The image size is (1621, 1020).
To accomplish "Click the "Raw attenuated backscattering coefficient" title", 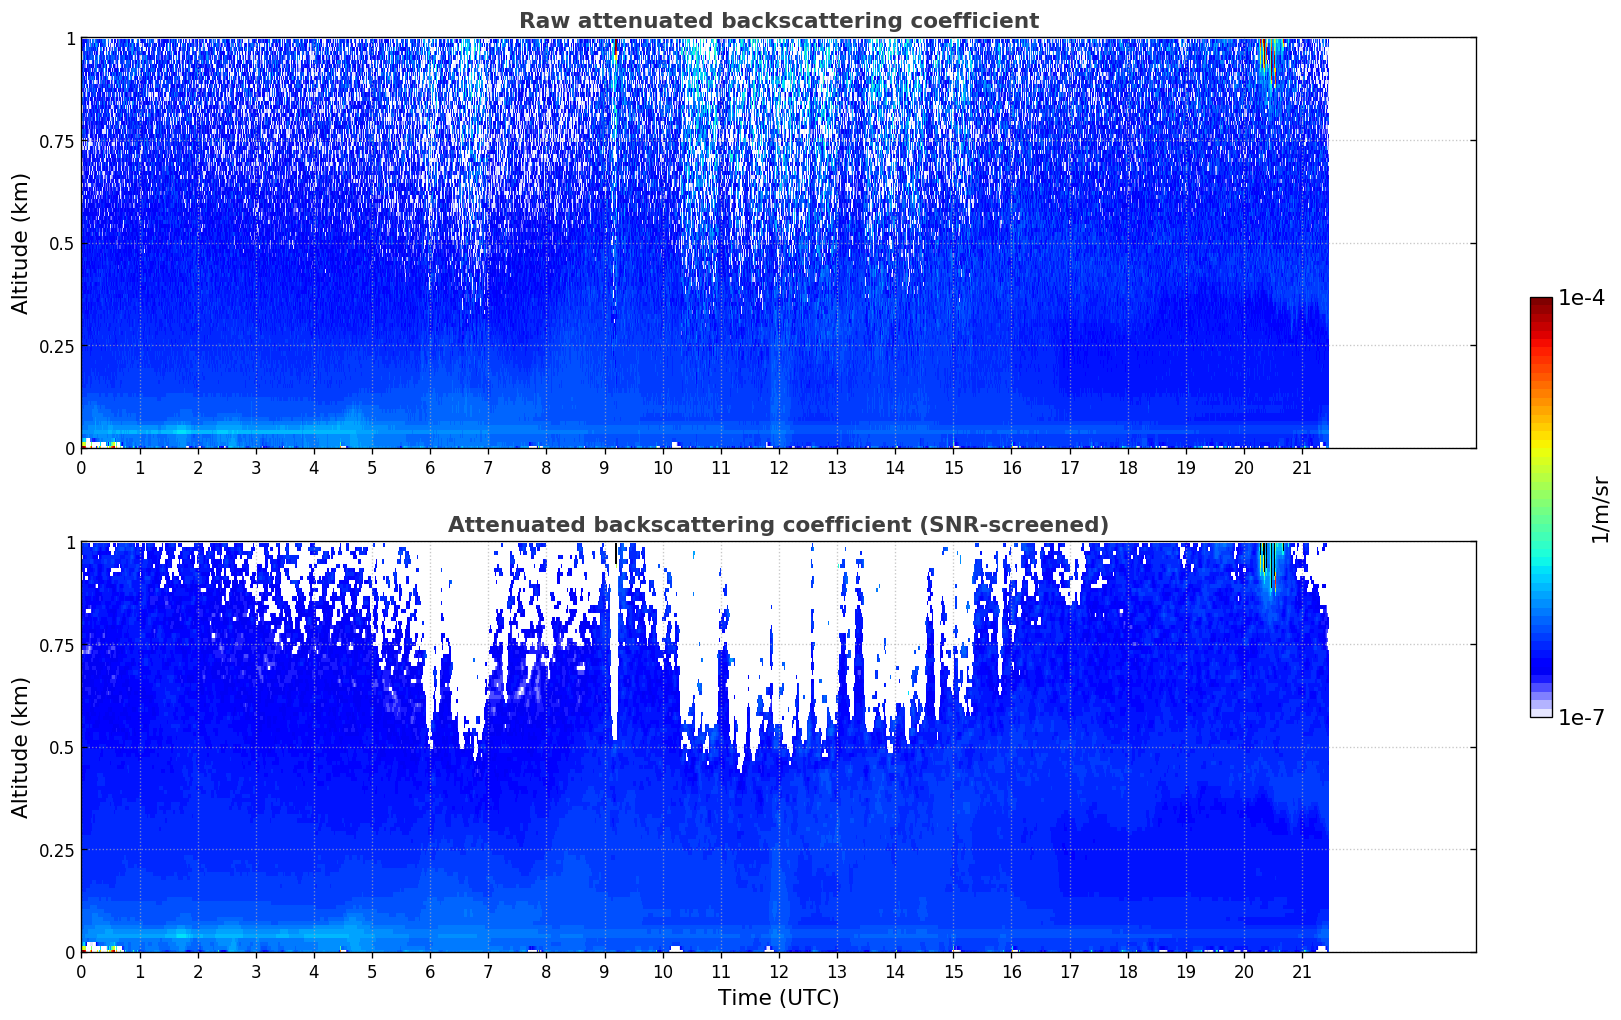I will (x=778, y=21).
